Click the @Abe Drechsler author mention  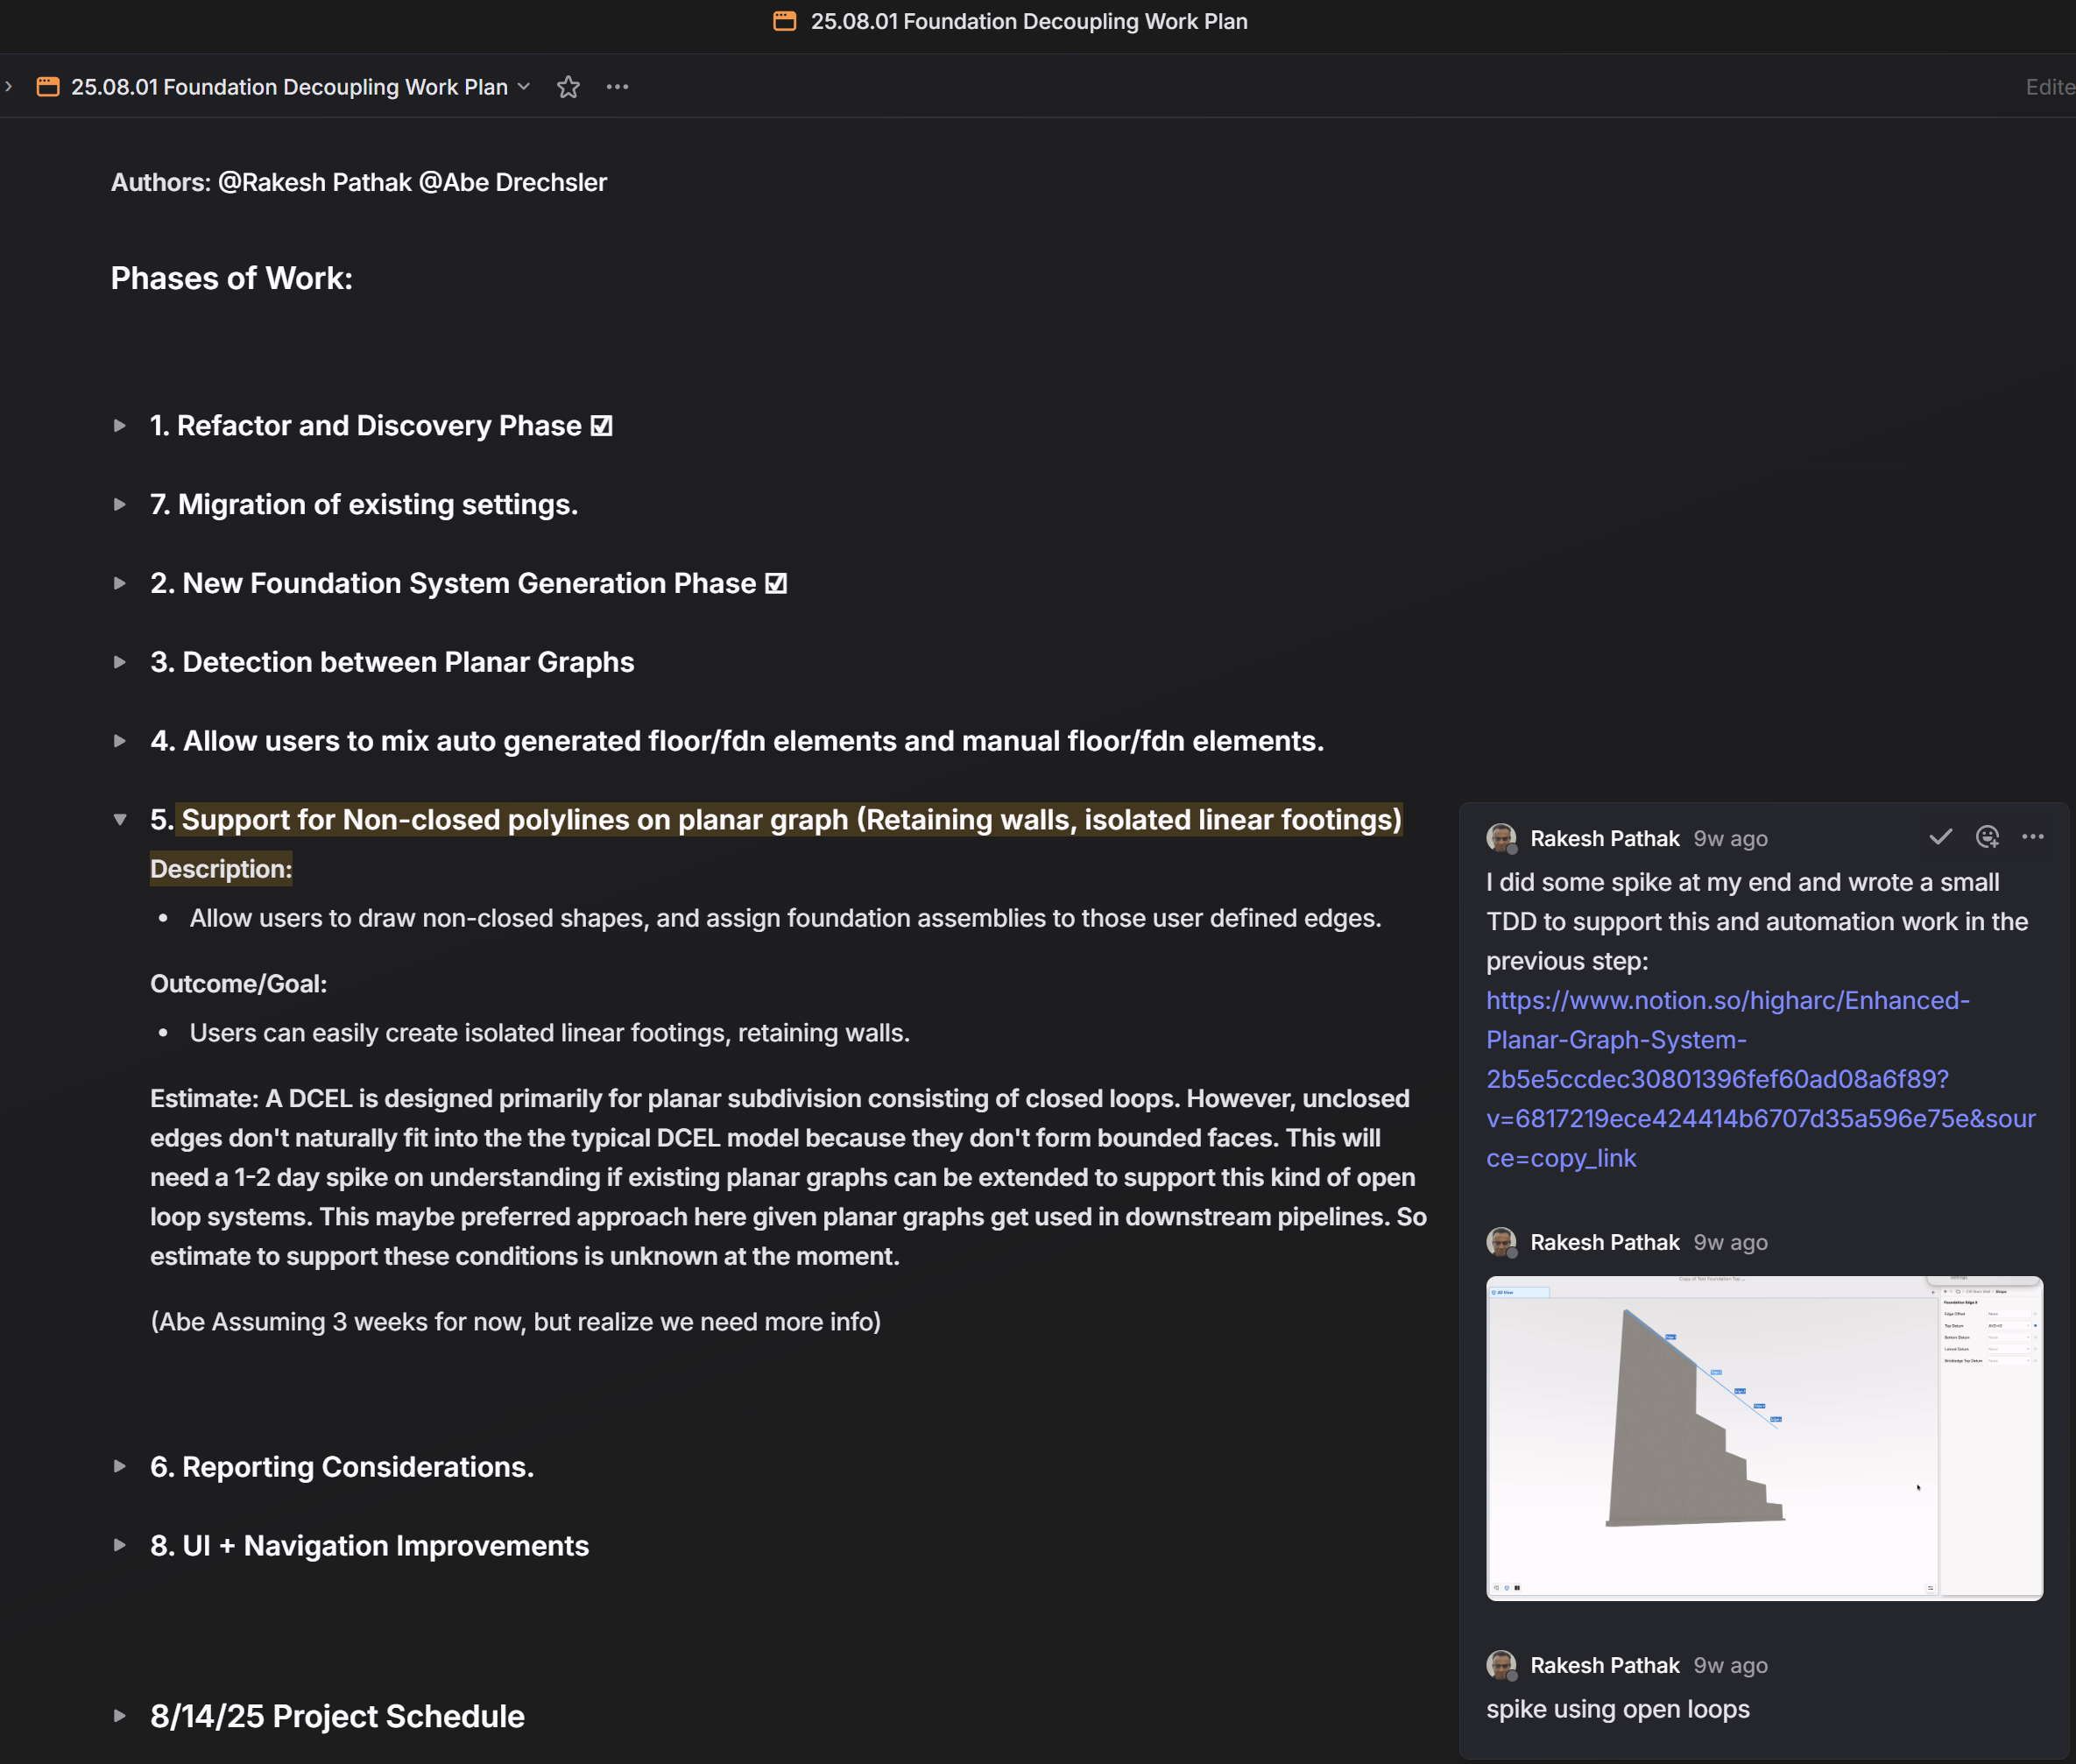tap(513, 182)
